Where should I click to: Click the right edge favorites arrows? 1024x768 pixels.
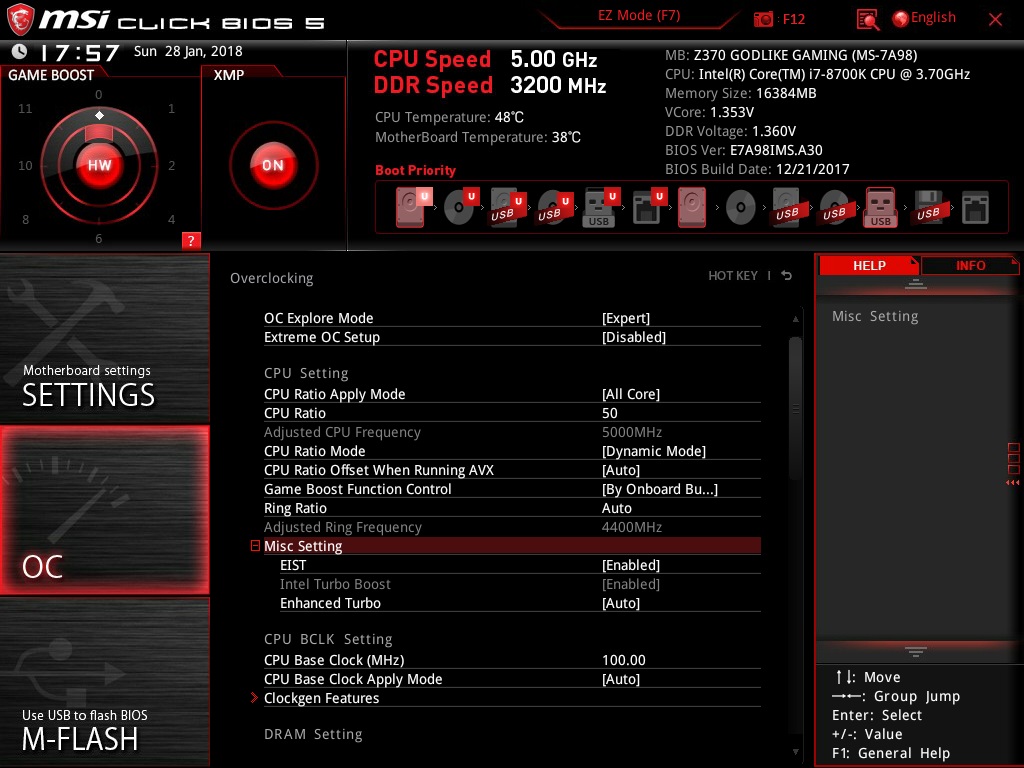pyautogui.click(x=1012, y=483)
